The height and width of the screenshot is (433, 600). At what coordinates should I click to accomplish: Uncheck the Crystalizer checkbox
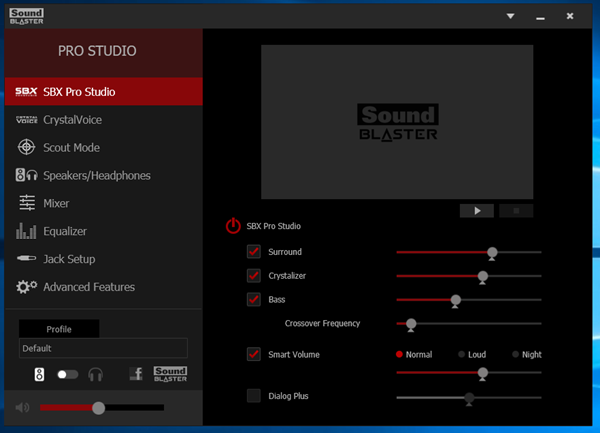tap(254, 275)
